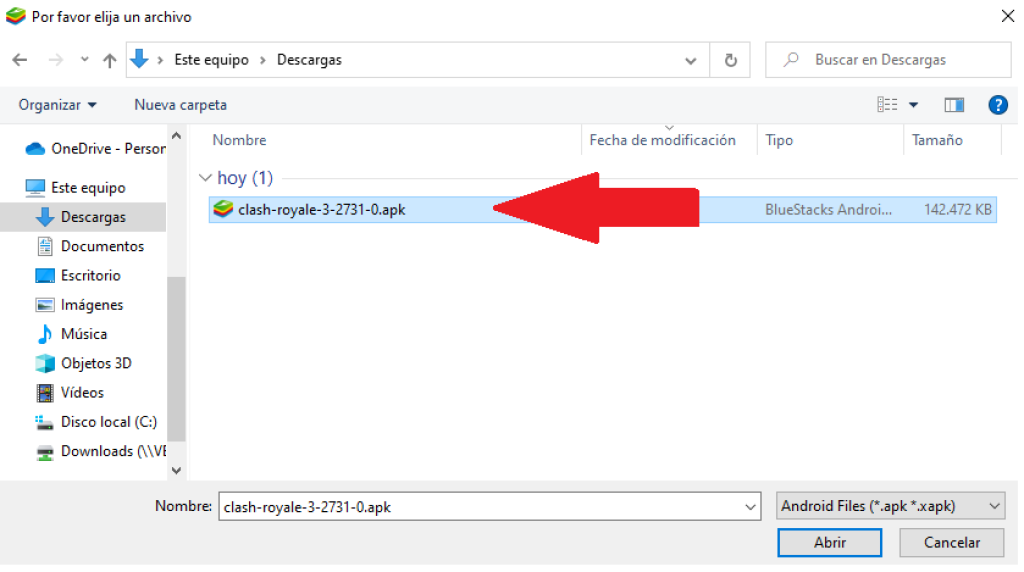The height and width of the screenshot is (572, 1024).
Task: Click the Escritorio desktop icon
Action: coord(44,276)
